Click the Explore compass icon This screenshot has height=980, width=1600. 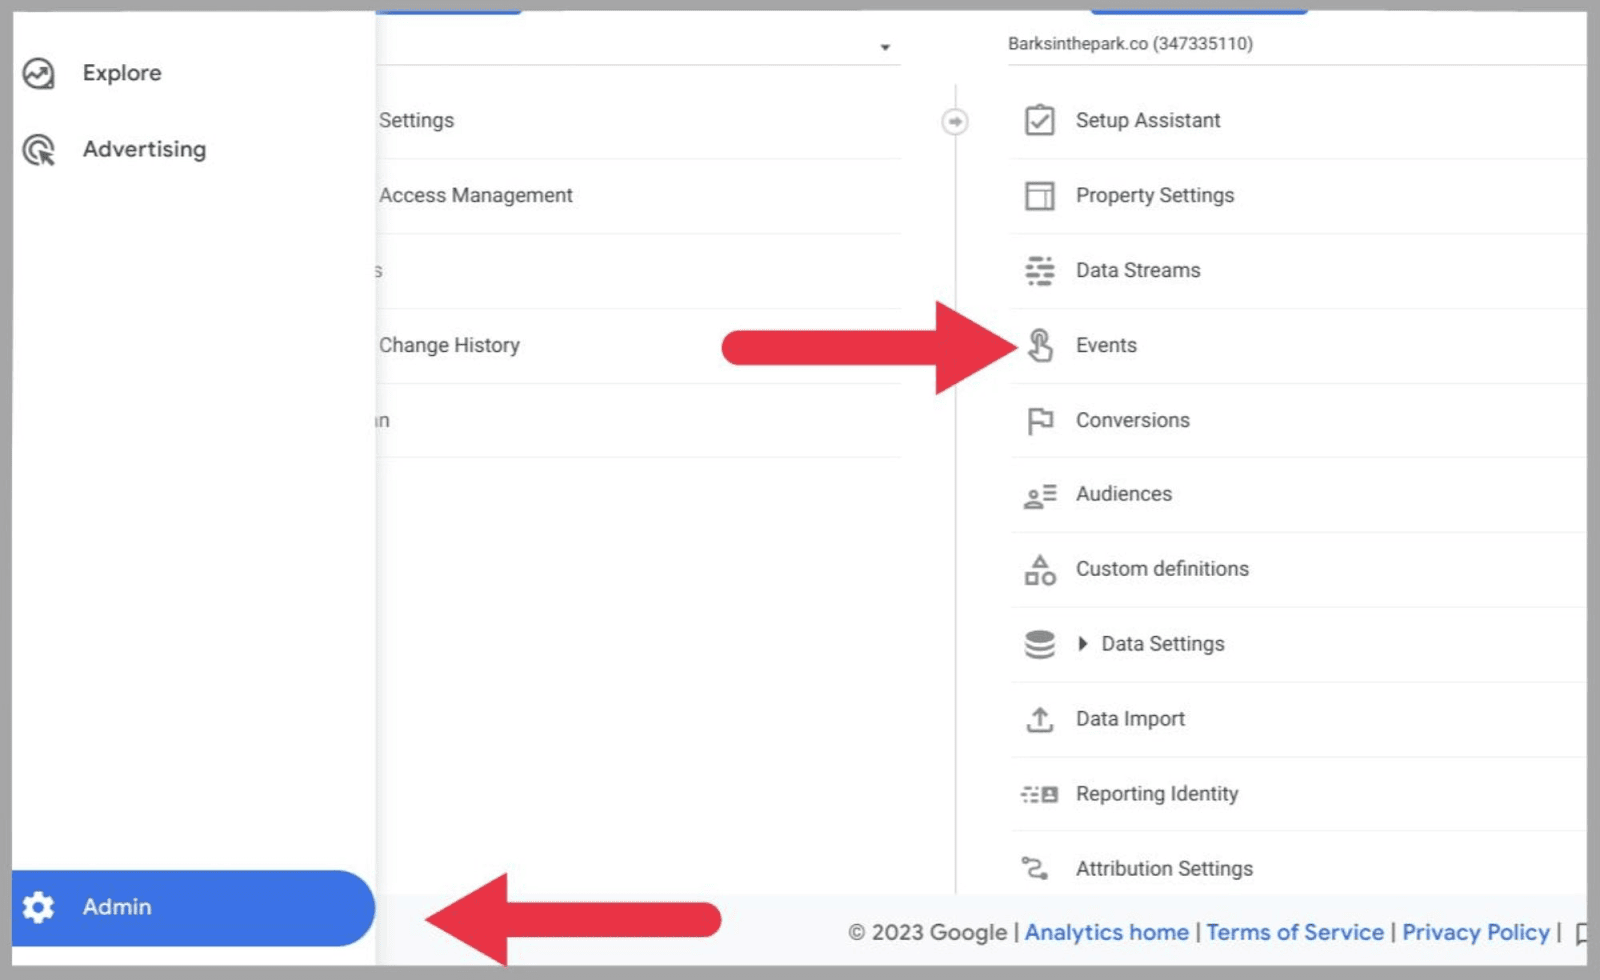[x=38, y=72]
